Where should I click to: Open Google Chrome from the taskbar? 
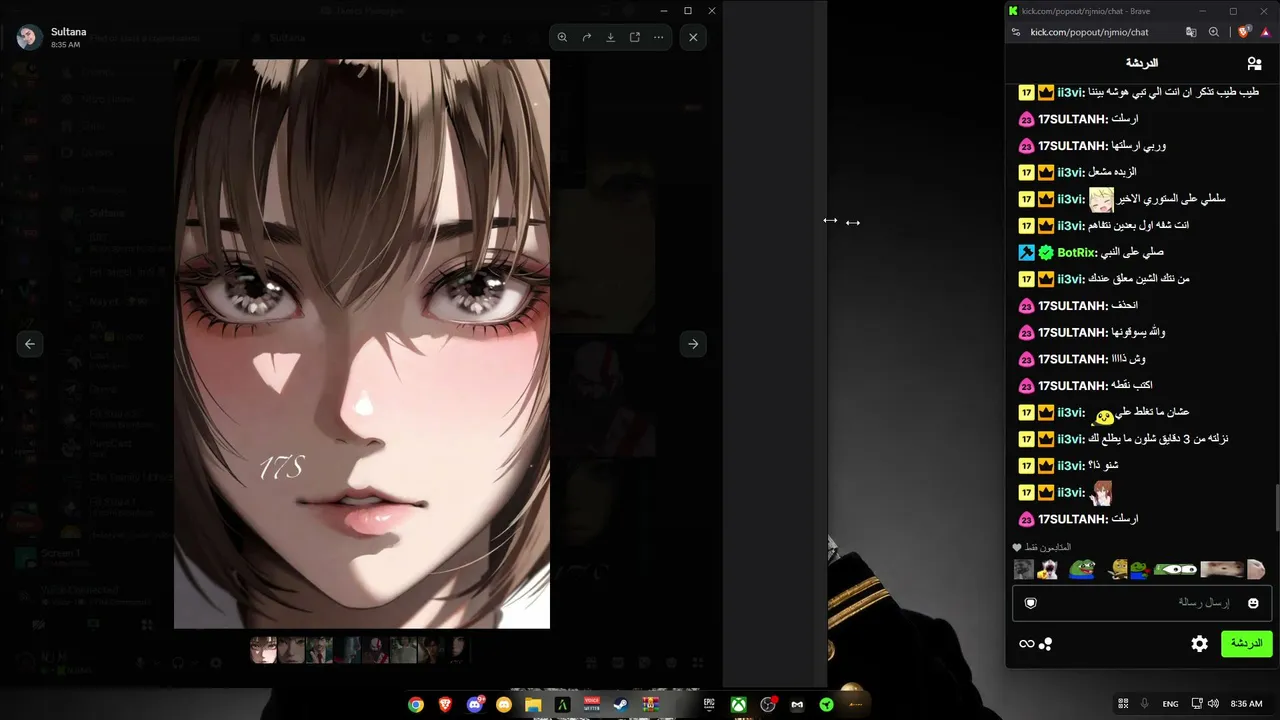tap(416, 704)
